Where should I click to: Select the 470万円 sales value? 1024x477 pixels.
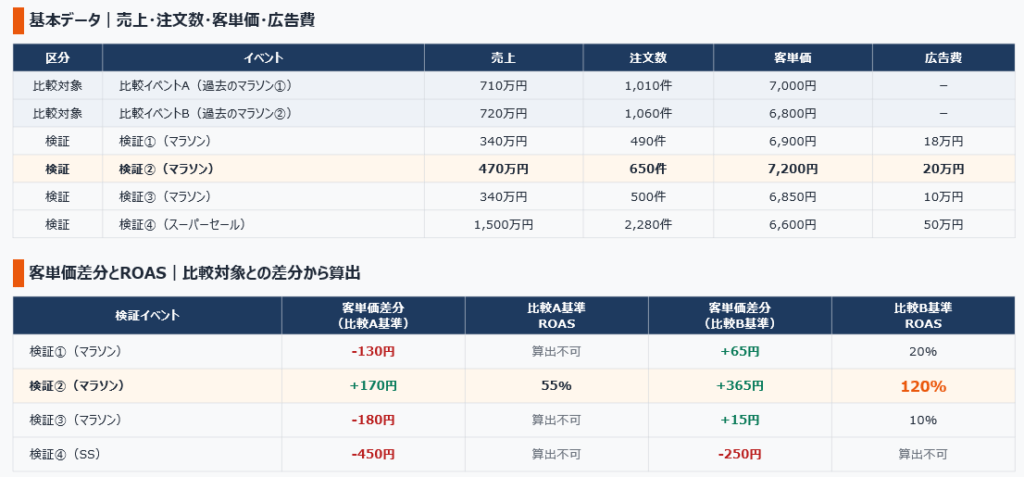(504, 169)
